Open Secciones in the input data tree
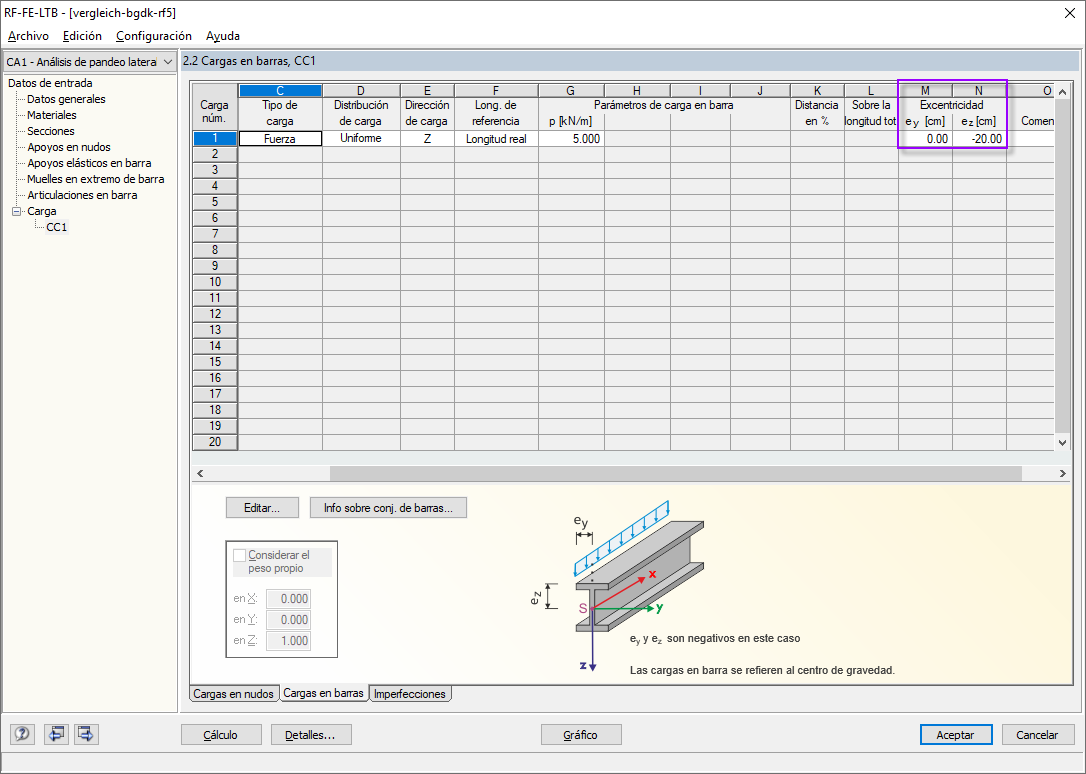1086x774 pixels. click(x=50, y=131)
